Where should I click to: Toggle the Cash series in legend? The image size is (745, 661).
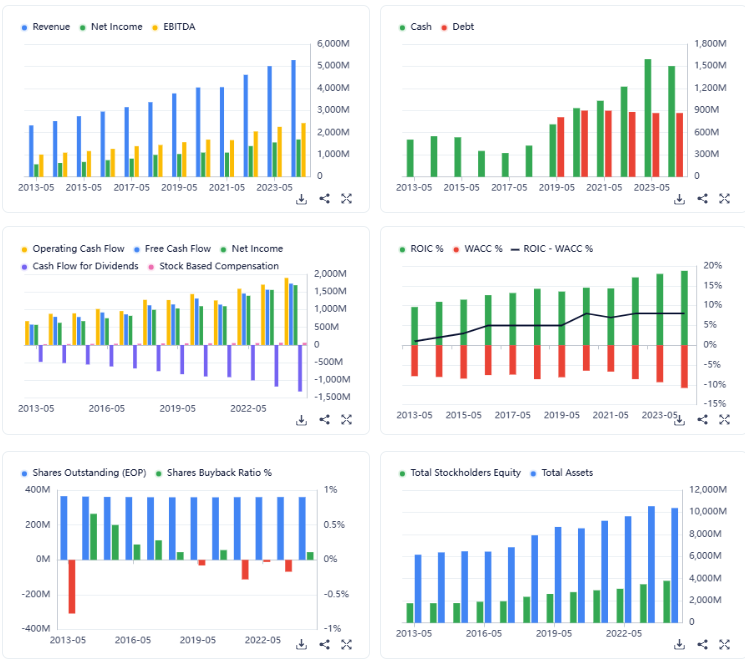416,27
